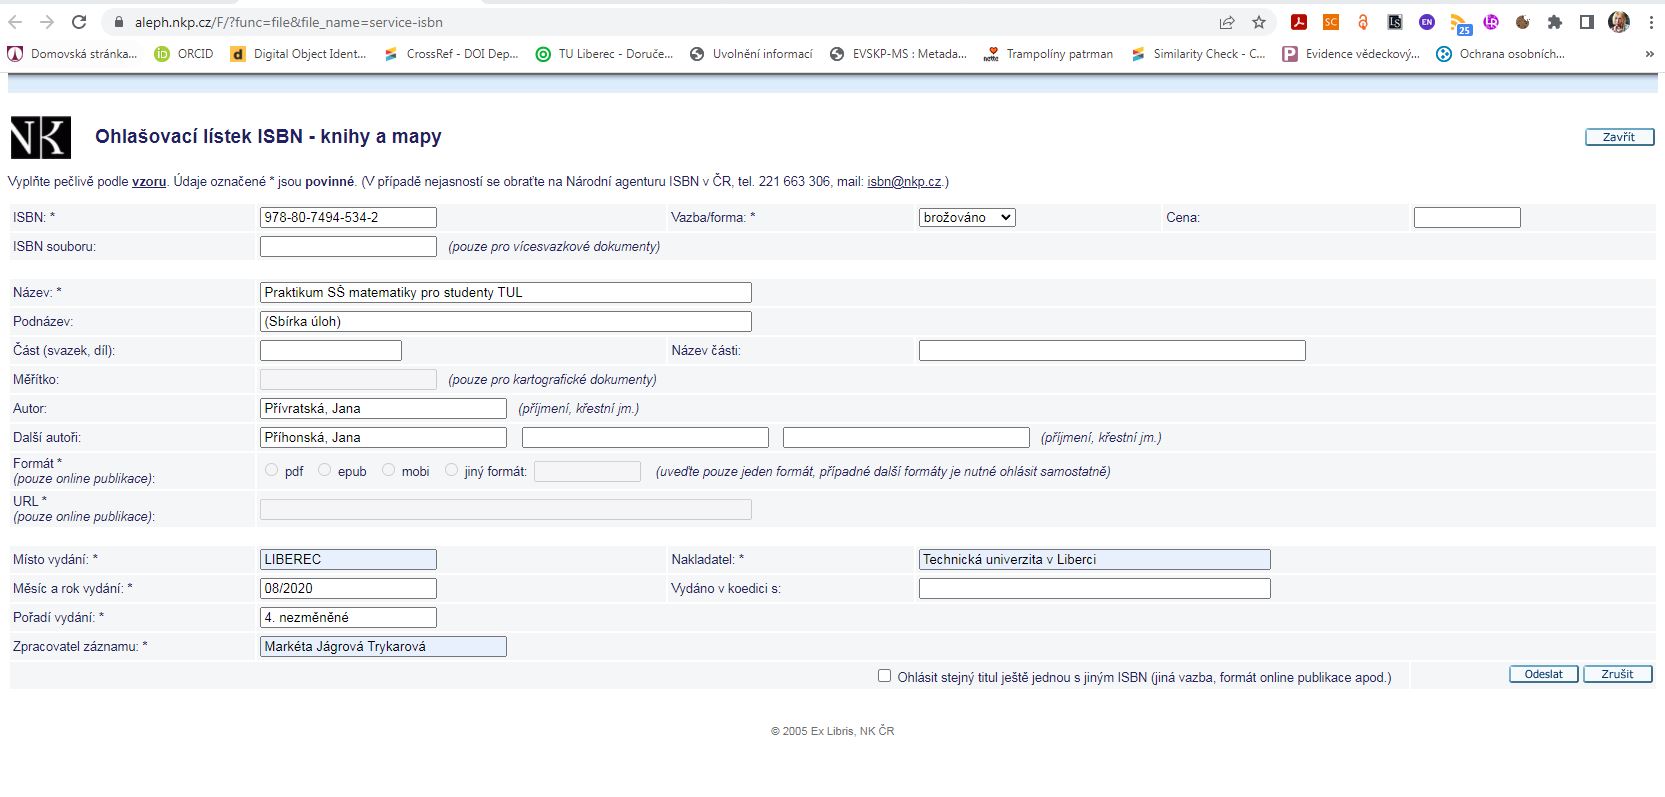Screen dimensions: 1665x797
Task: Reload the page with the refresh icon
Action: [79, 22]
